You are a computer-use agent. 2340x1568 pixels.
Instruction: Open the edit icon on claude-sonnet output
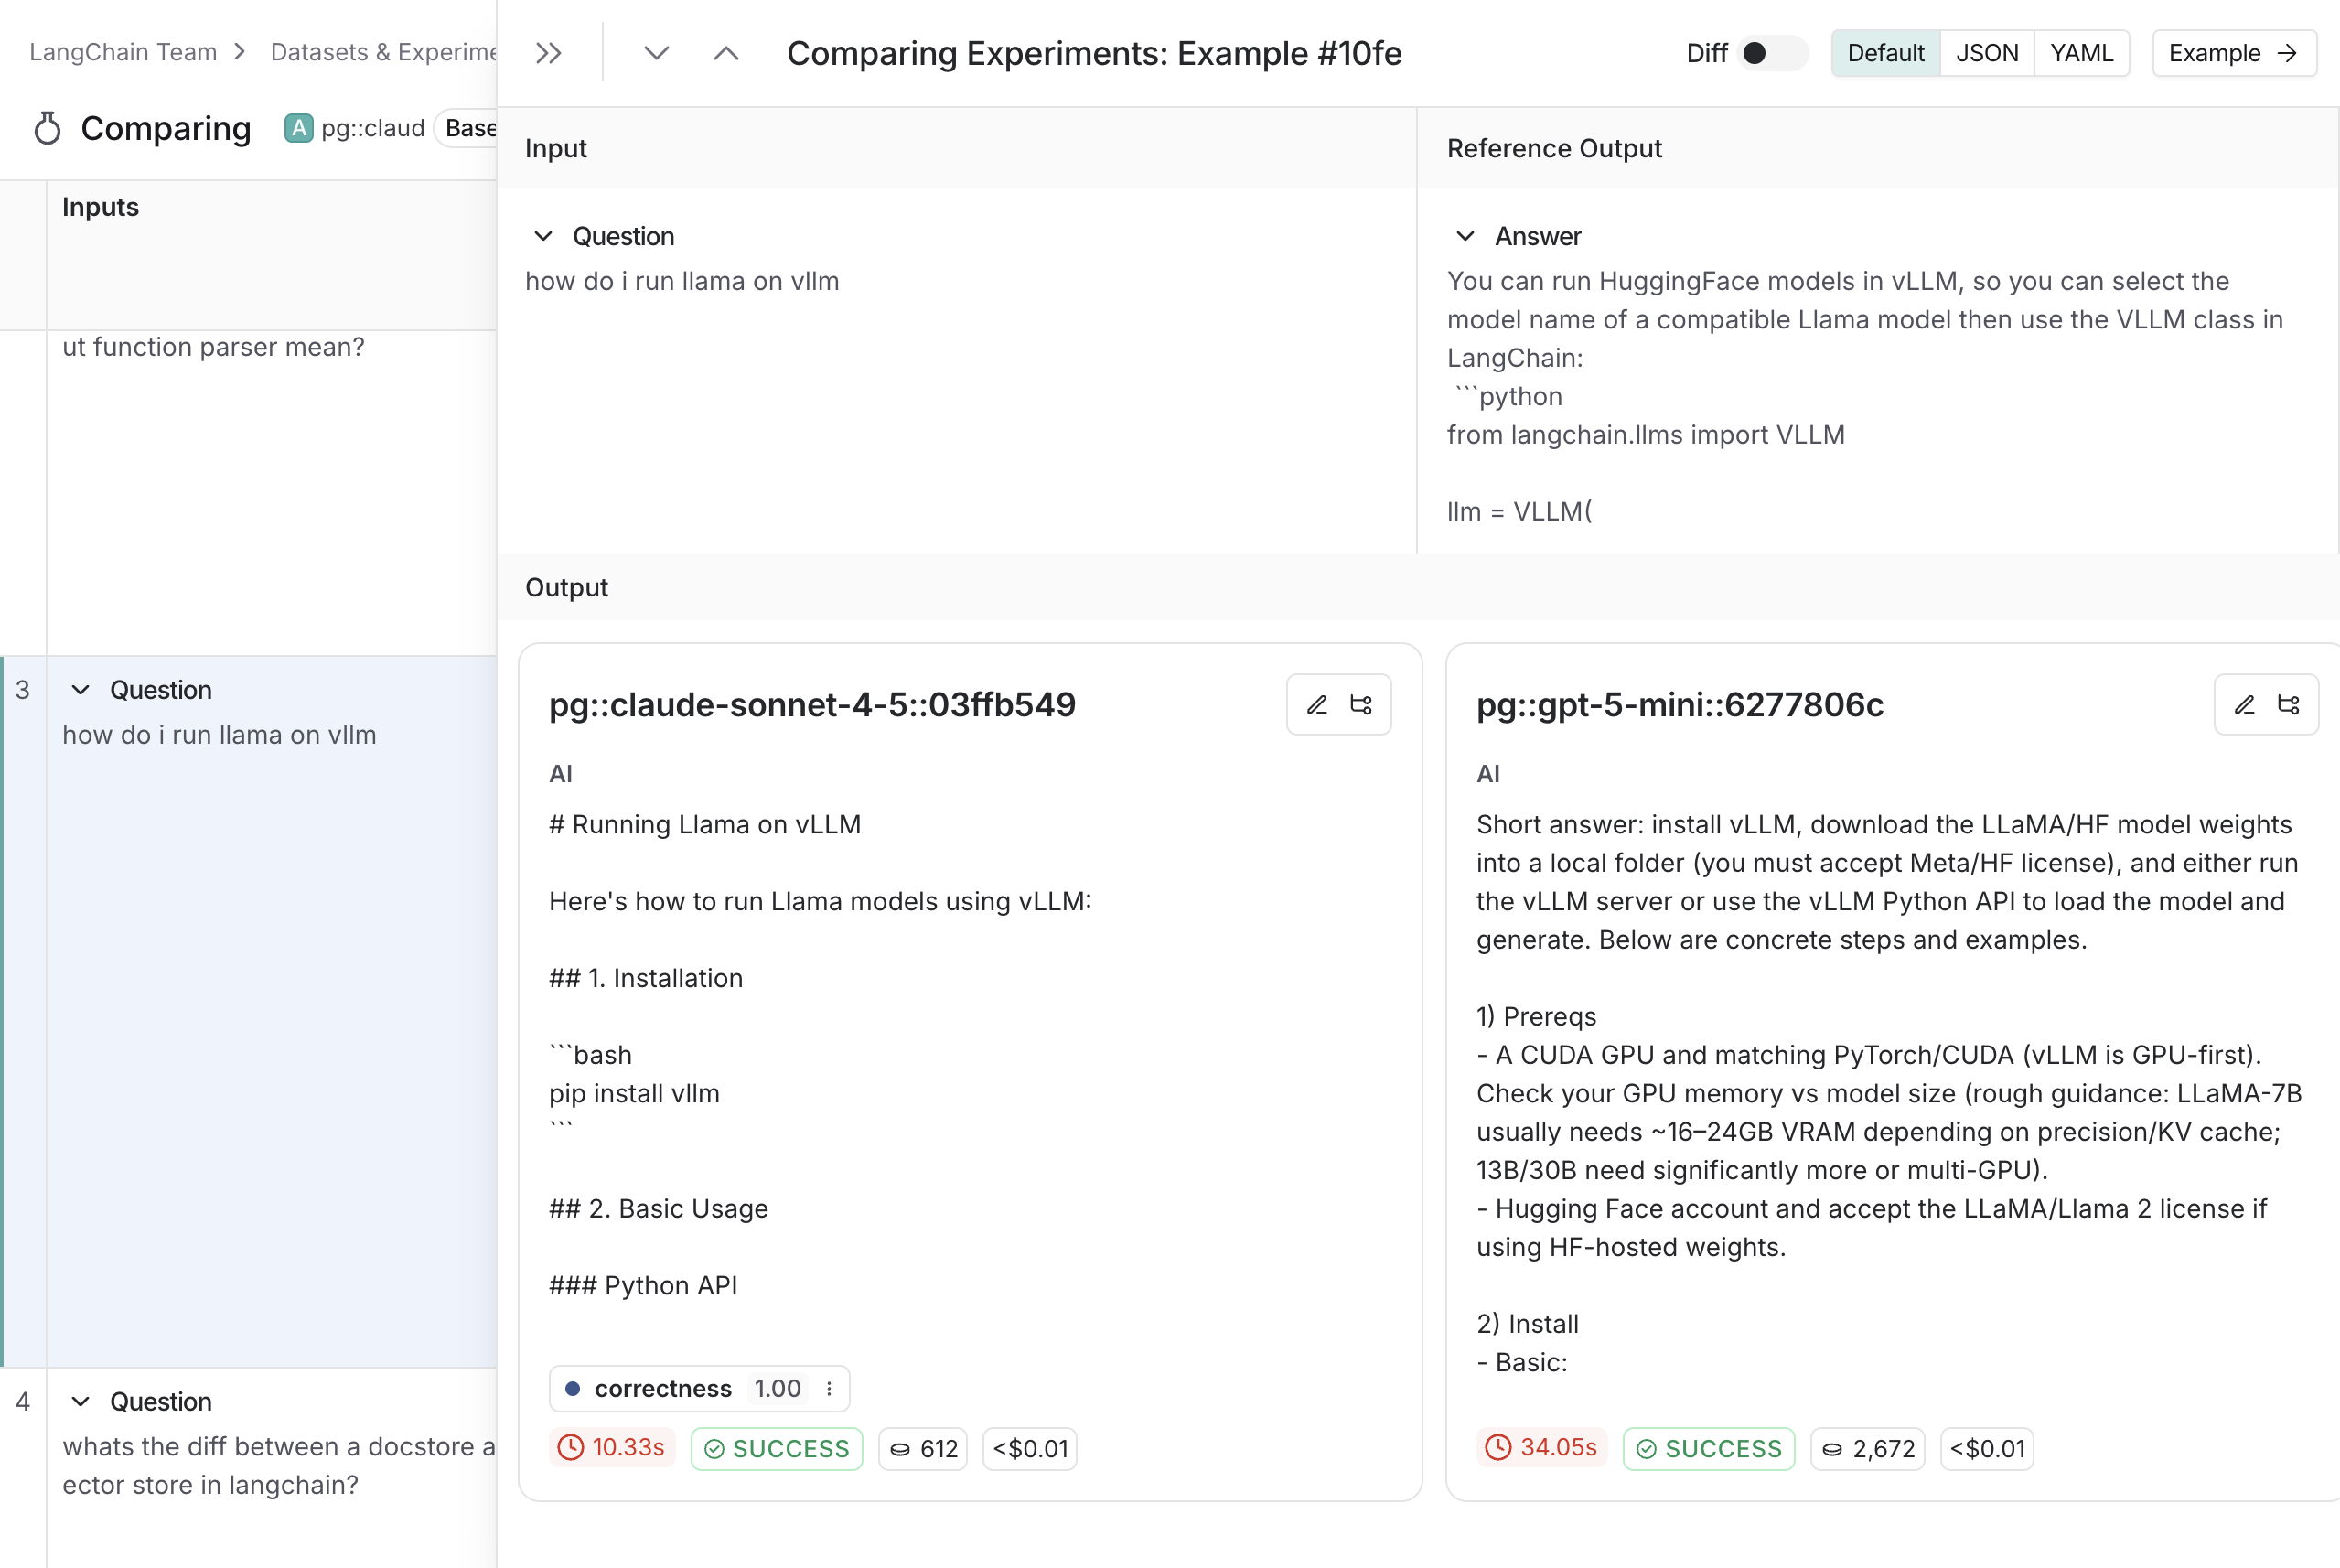[1316, 704]
